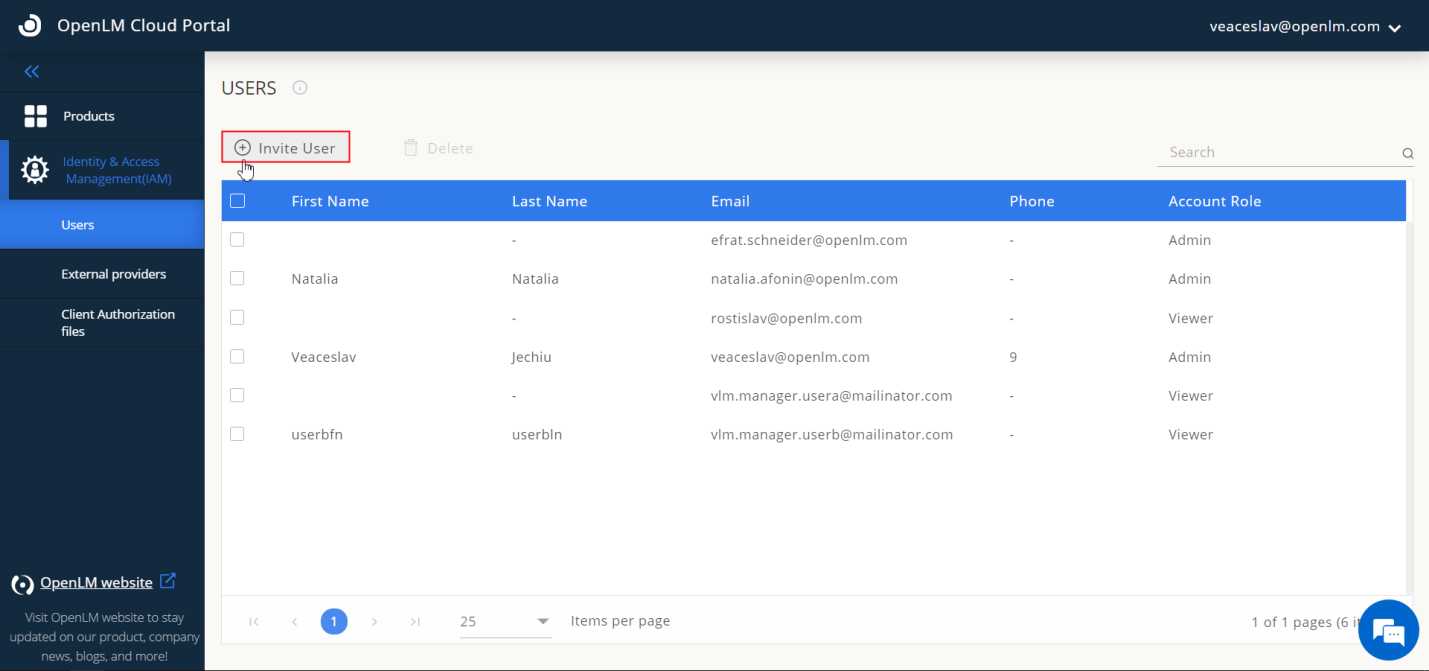Click the external link icon by OpenLM website
The image size is (1429, 671).
click(x=168, y=581)
